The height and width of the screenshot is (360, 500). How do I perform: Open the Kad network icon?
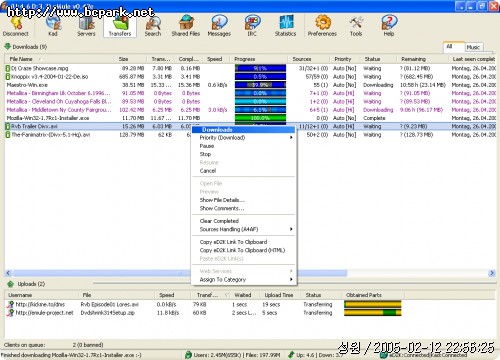pyautogui.click(x=53, y=26)
